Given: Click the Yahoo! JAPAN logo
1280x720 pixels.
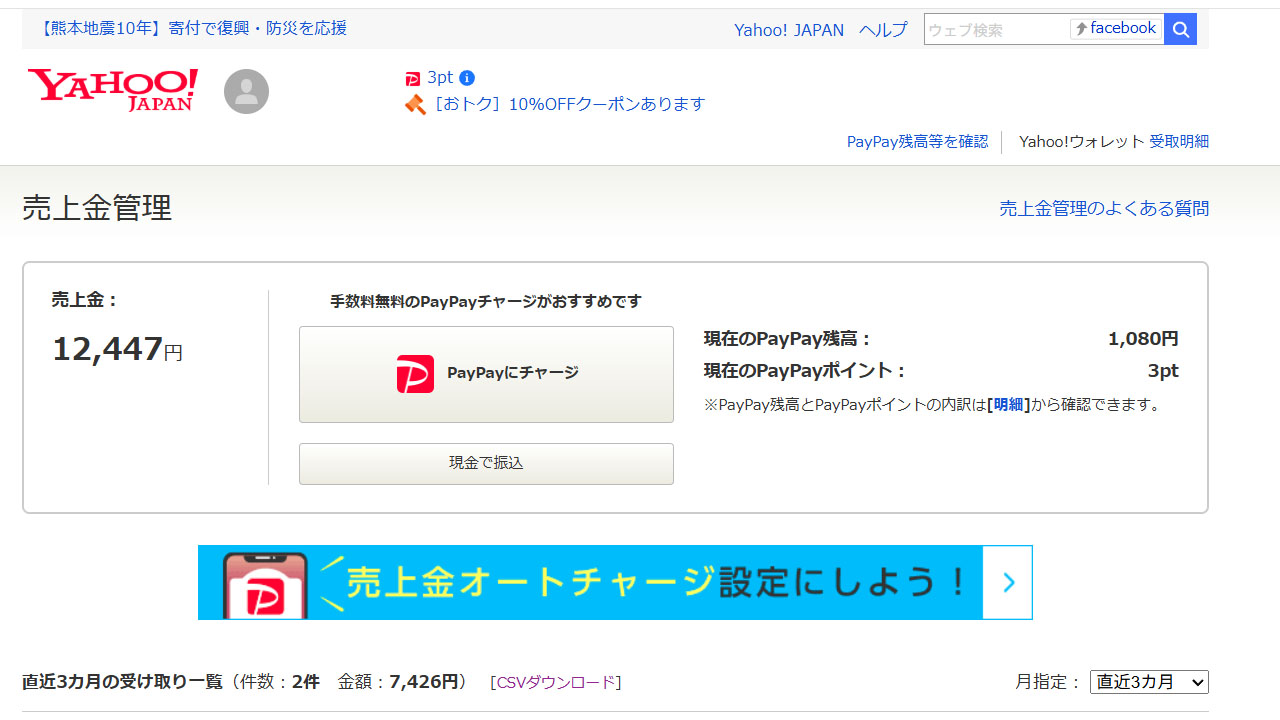Looking at the screenshot, I should click(x=112, y=90).
